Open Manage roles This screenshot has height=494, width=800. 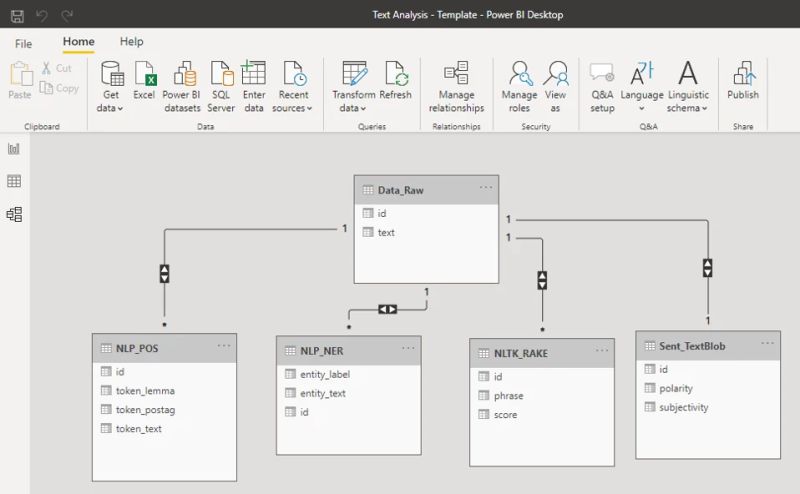point(519,87)
